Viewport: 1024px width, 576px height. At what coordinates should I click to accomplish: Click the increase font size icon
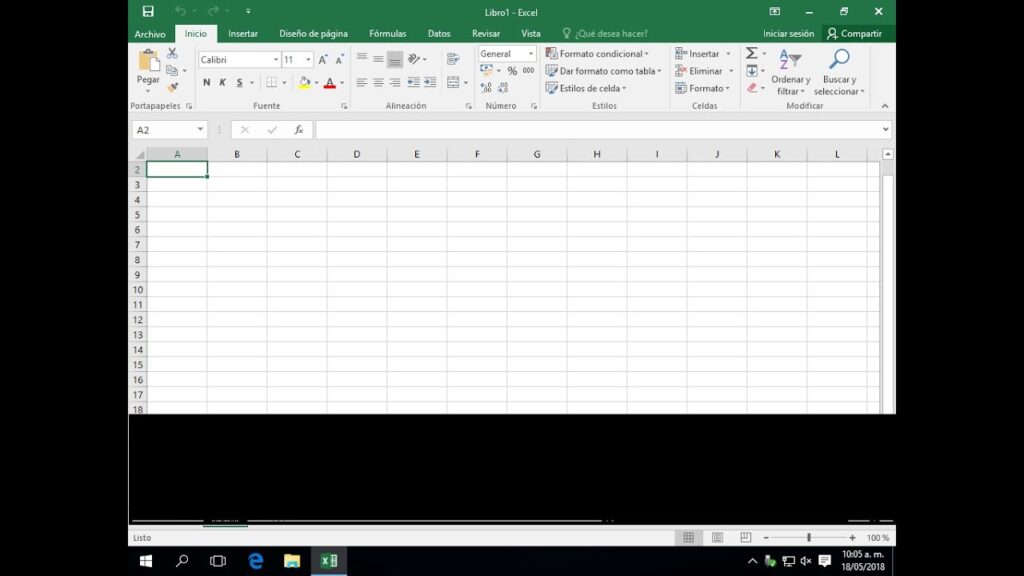[x=323, y=60]
